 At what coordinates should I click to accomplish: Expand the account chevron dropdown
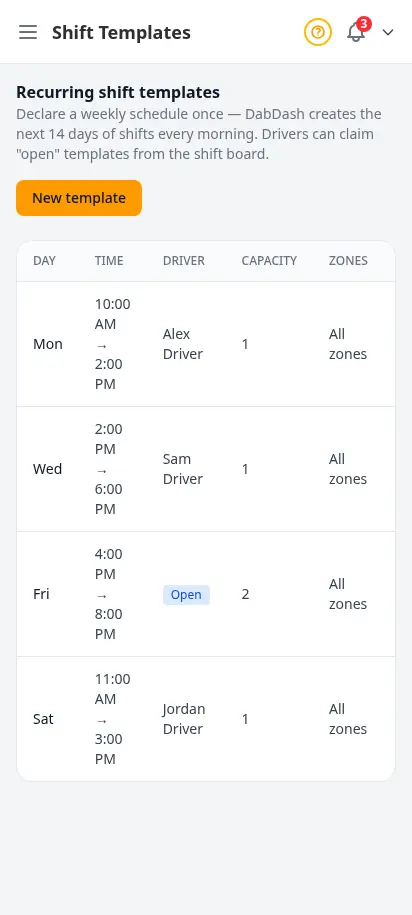point(388,32)
